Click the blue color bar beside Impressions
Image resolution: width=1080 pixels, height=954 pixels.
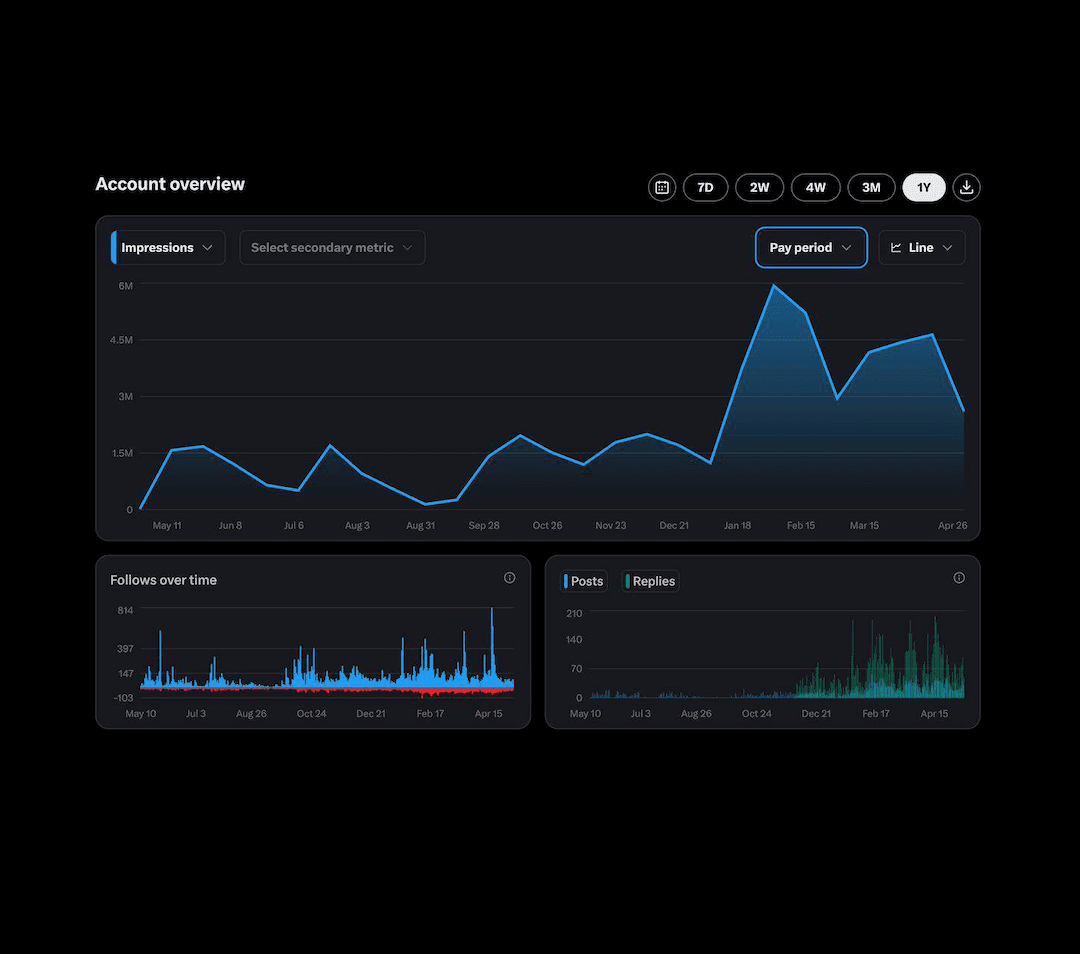coord(113,247)
